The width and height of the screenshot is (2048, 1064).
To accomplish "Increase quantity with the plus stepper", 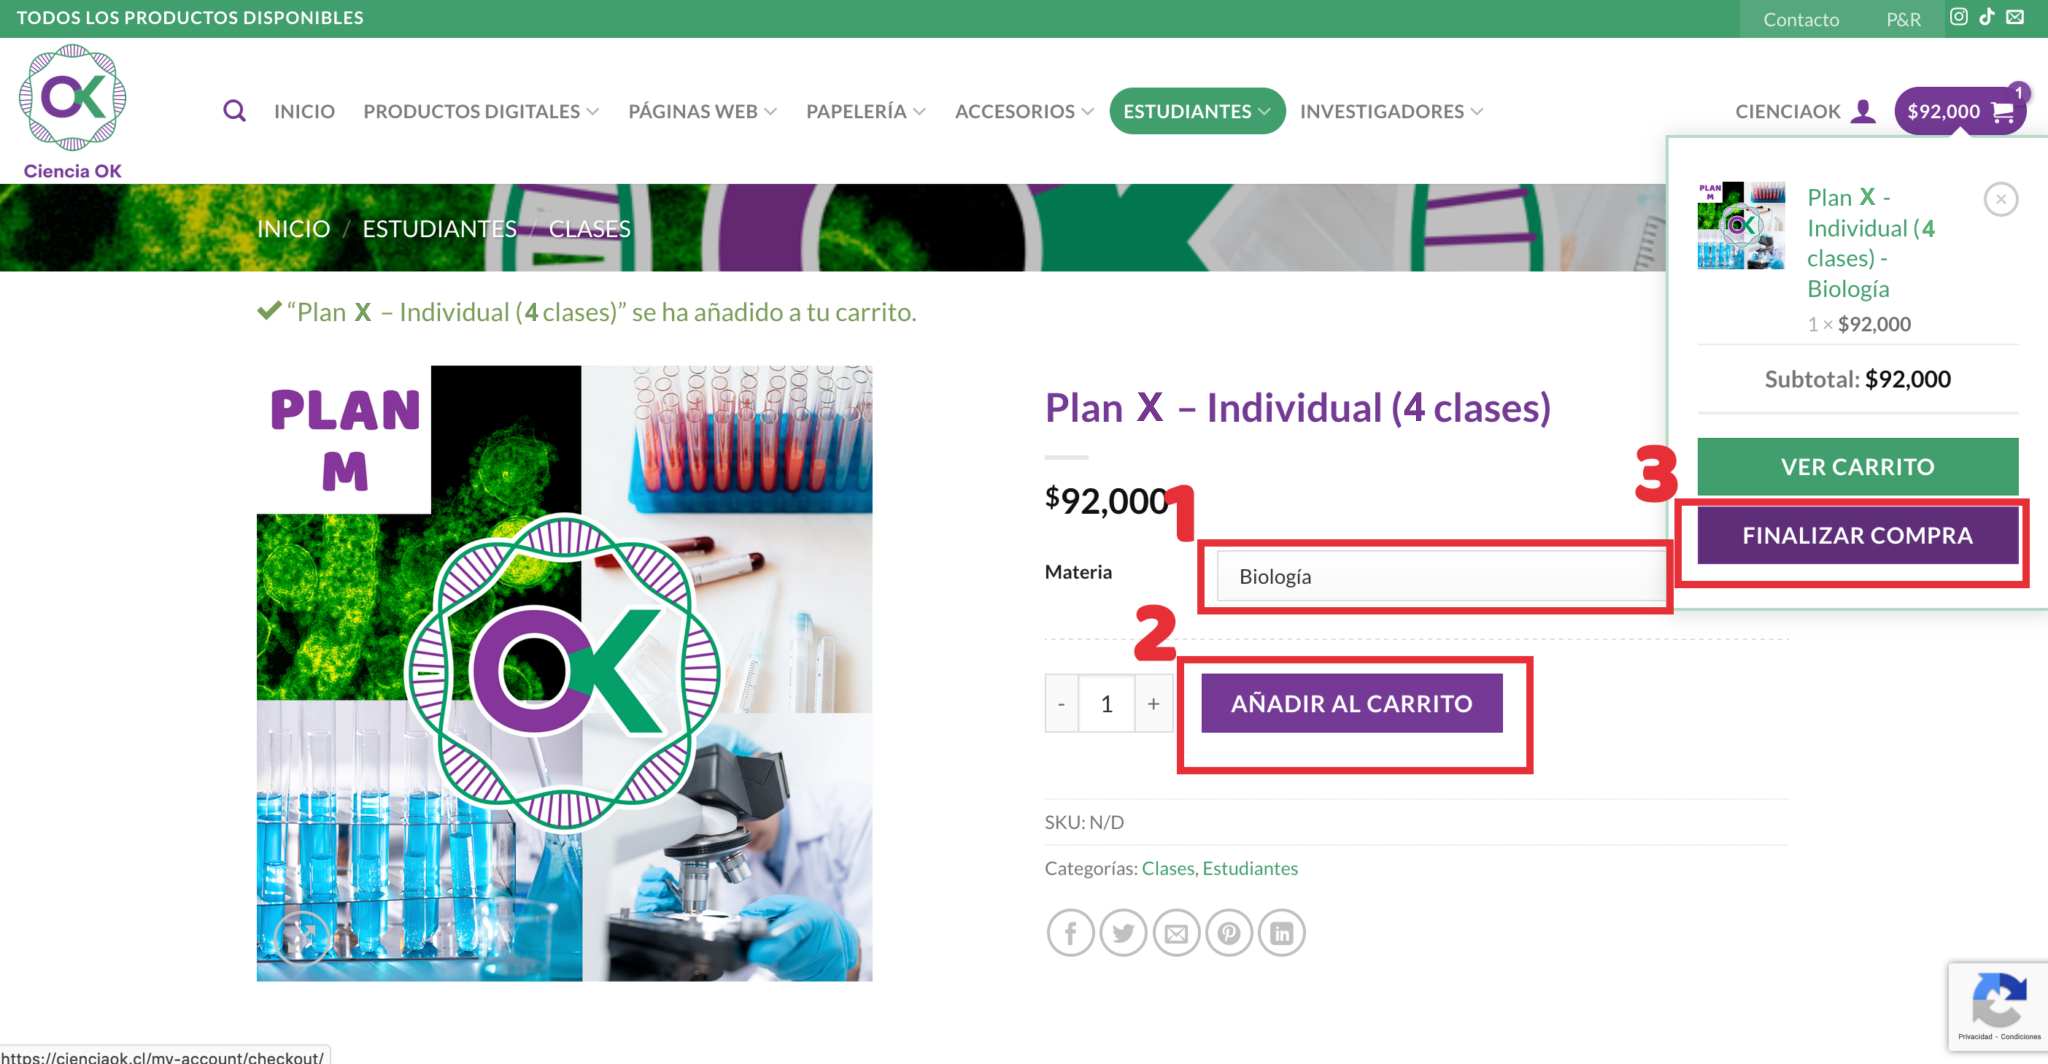I will (x=1153, y=703).
